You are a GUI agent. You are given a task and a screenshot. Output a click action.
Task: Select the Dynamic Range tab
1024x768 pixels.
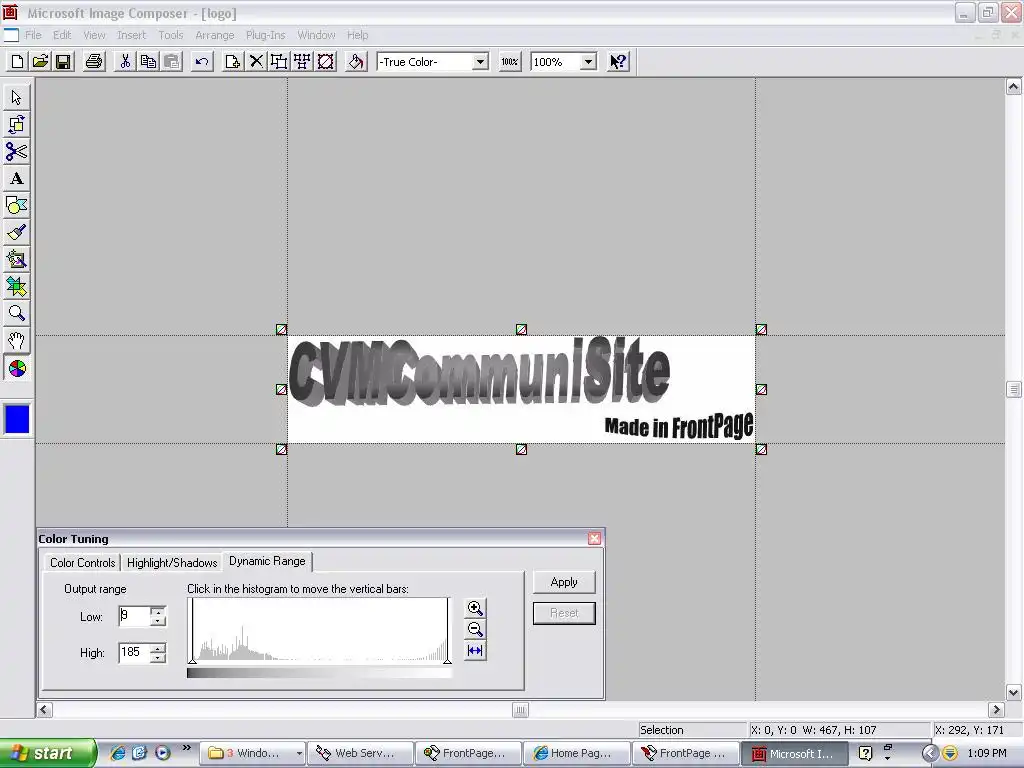coord(267,561)
